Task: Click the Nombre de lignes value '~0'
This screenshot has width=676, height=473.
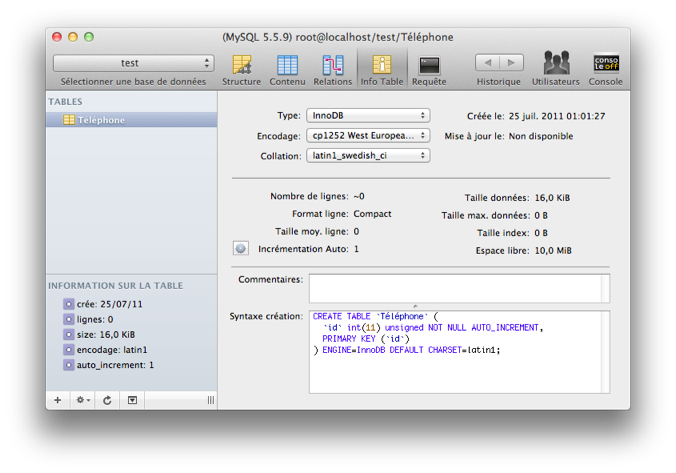Action: pyautogui.click(x=359, y=196)
